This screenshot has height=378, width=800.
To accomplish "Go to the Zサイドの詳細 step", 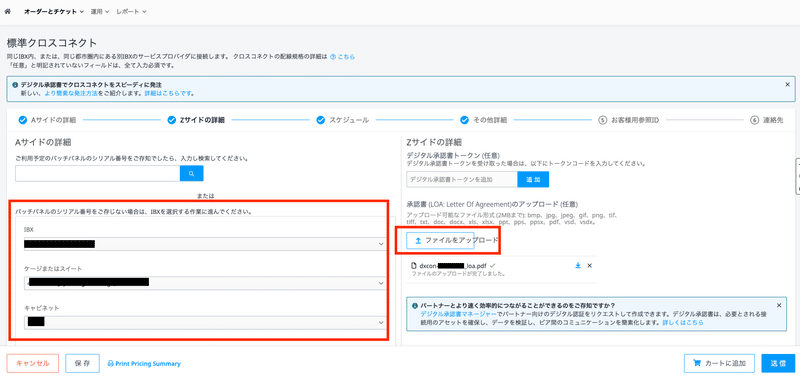I will click(196, 120).
